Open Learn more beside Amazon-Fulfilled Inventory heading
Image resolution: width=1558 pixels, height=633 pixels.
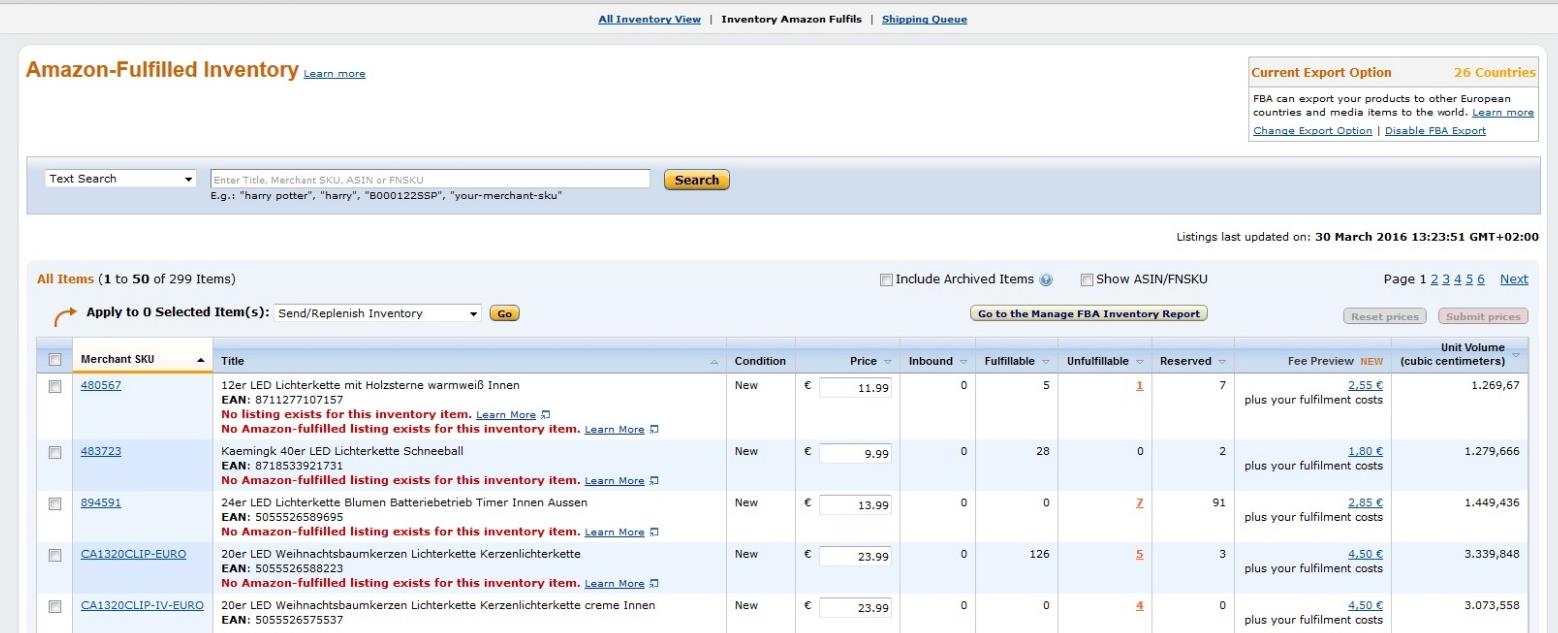click(x=335, y=74)
